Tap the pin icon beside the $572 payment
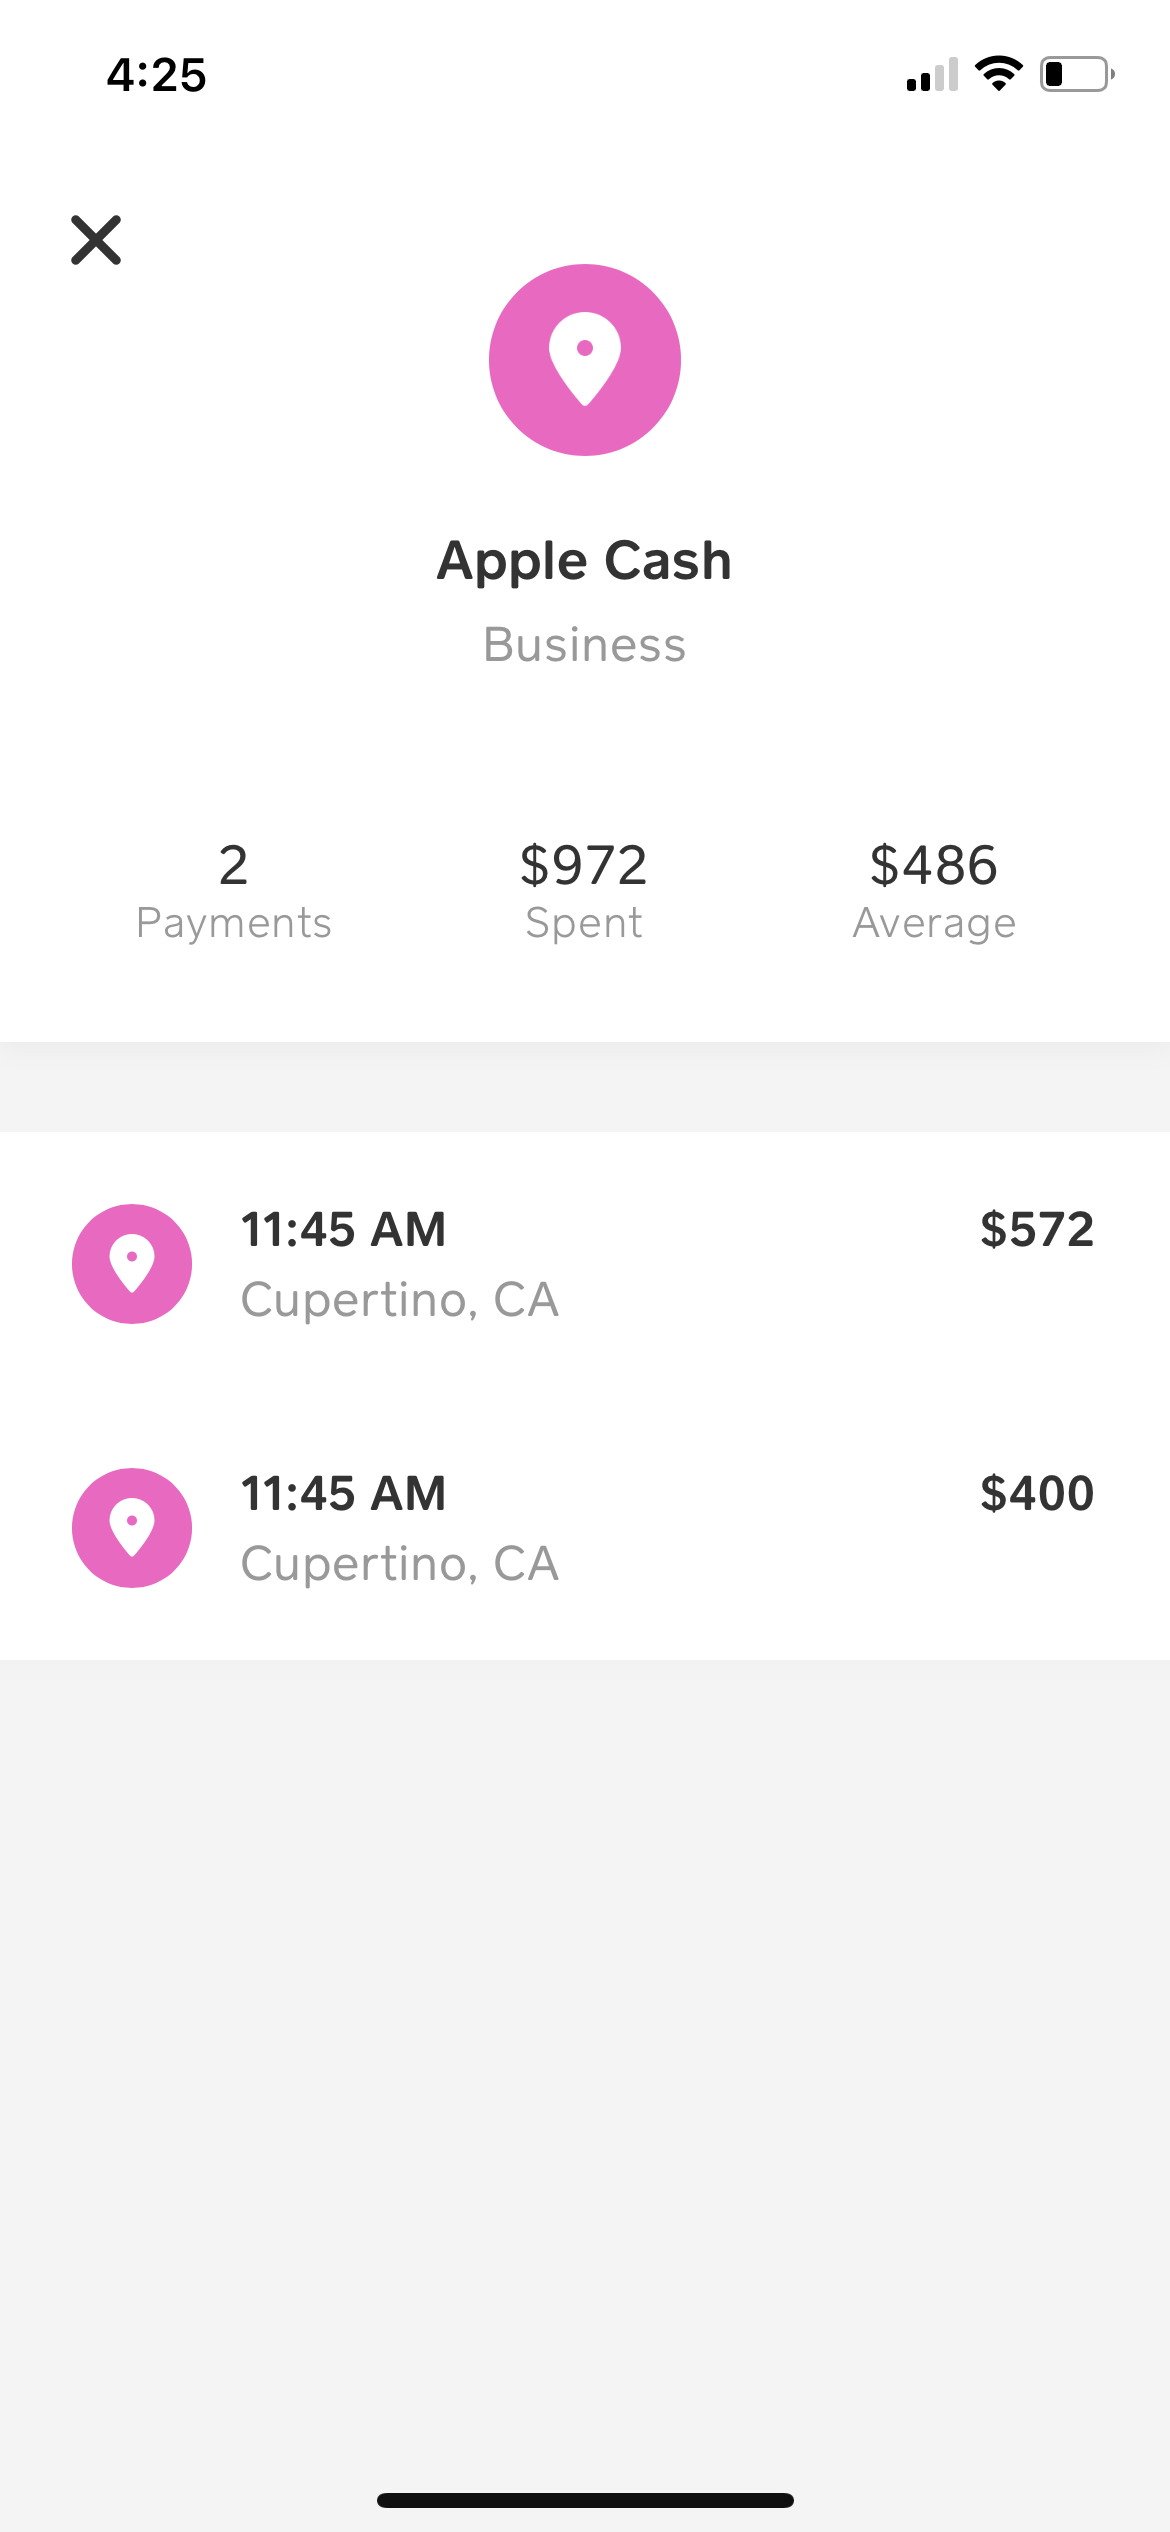The height and width of the screenshot is (2532, 1170). [x=132, y=1264]
